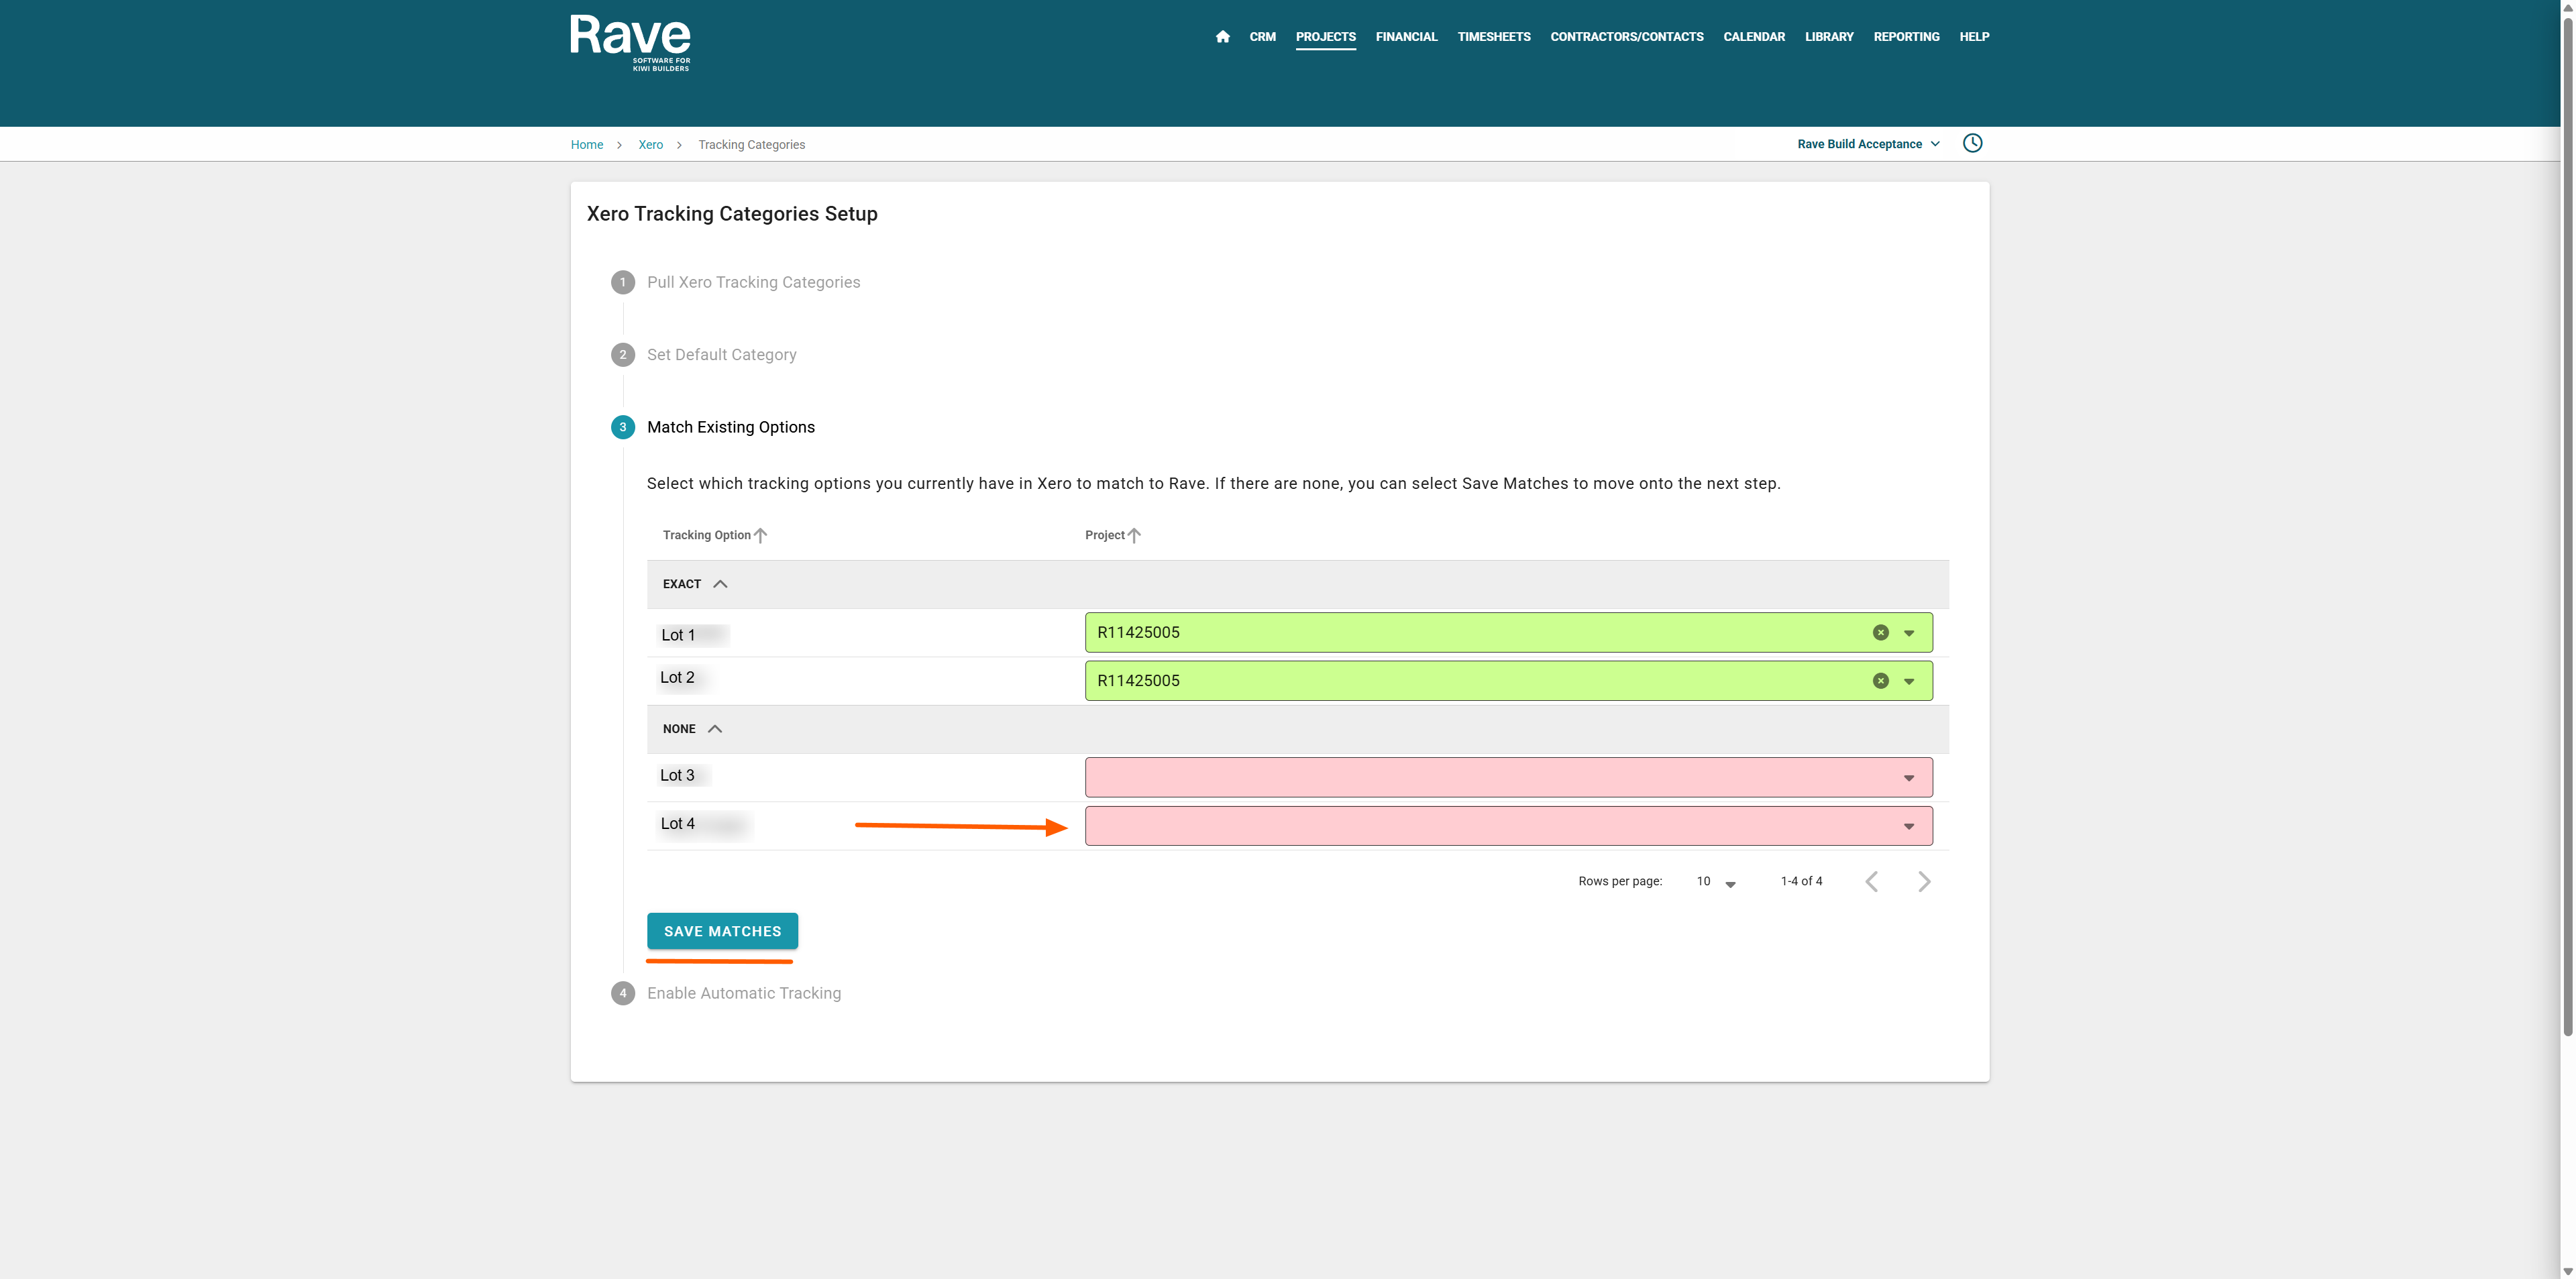
Task: Change rows per page dropdown
Action: 1716,882
